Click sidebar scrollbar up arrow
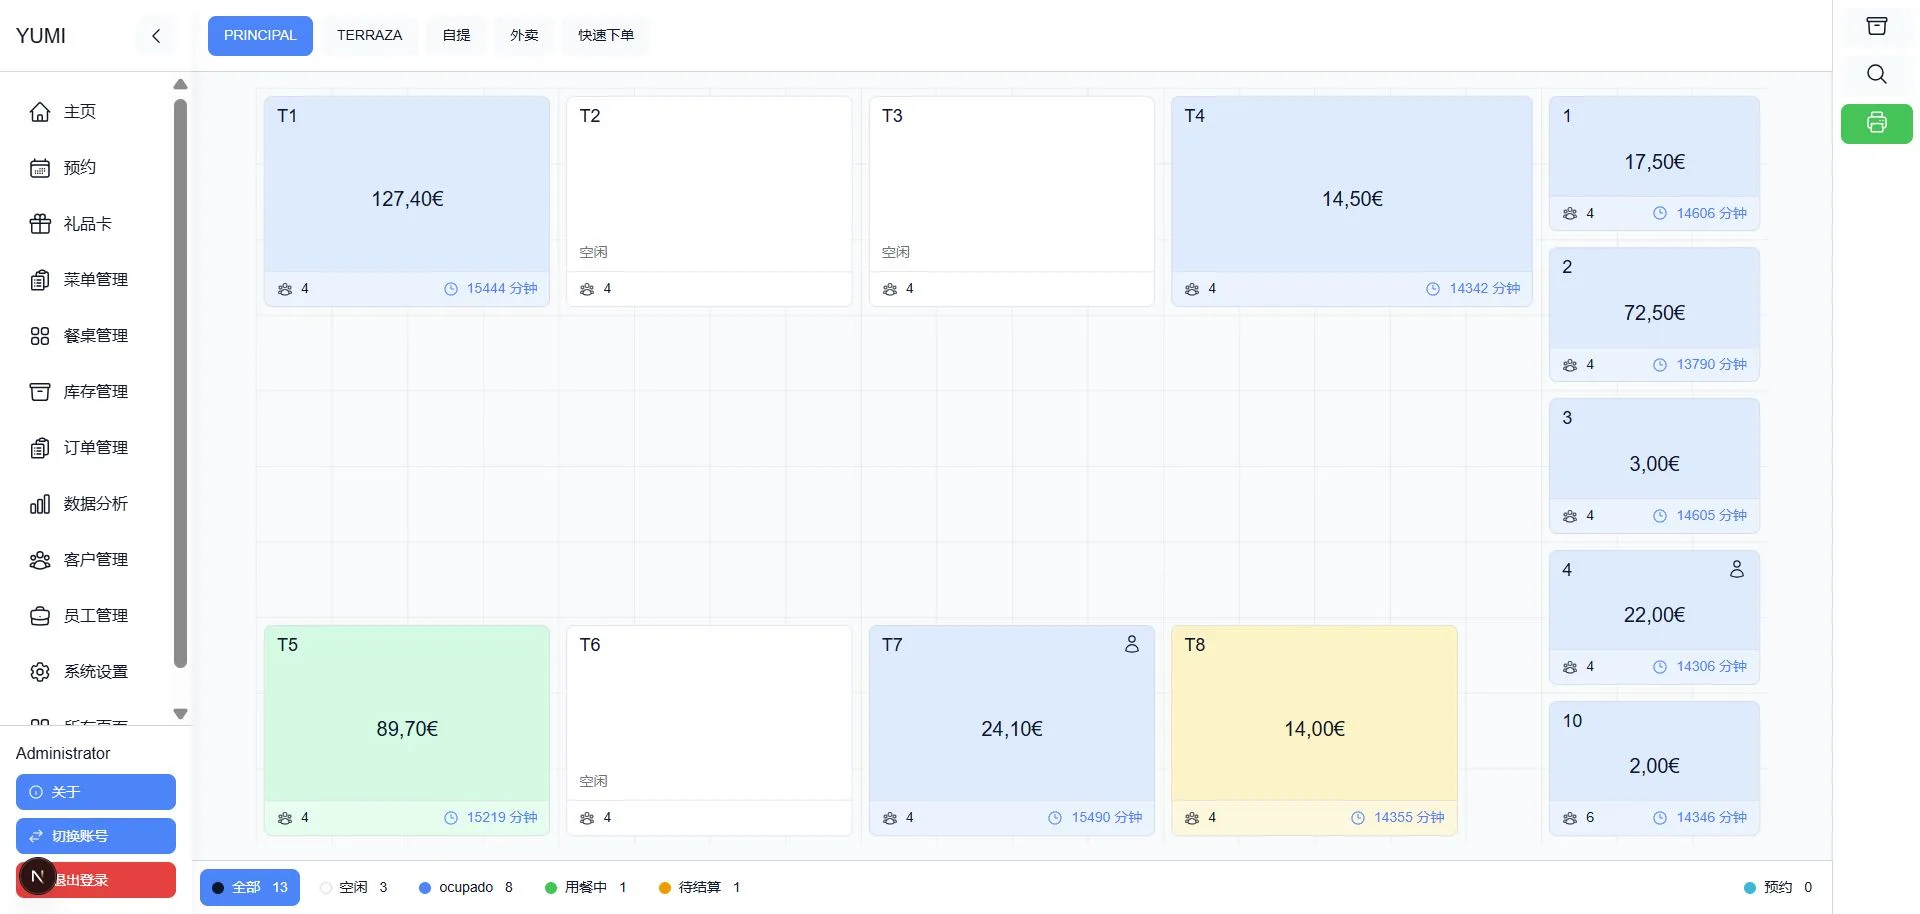Image resolution: width=1920 pixels, height=914 pixels. click(x=180, y=84)
